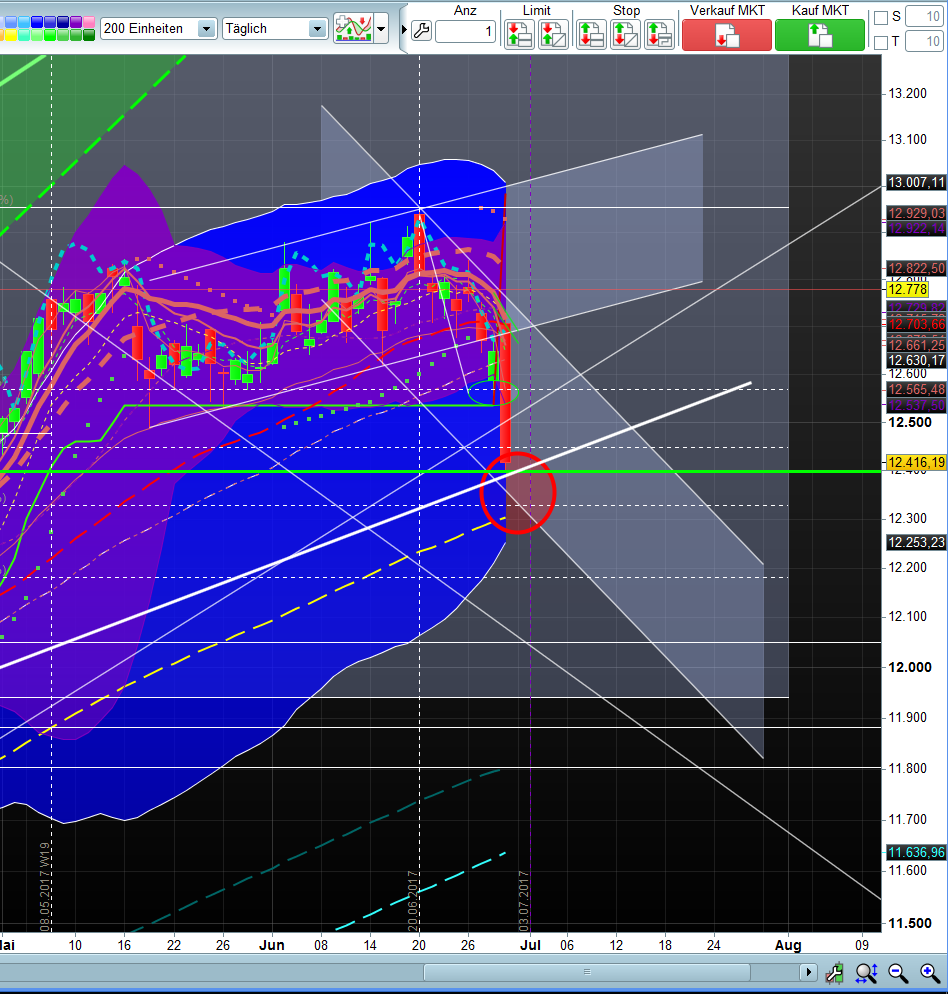The height and width of the screenshot is (994, 948).
Task: Select the purple color swatch
Action: coord(76,22)
